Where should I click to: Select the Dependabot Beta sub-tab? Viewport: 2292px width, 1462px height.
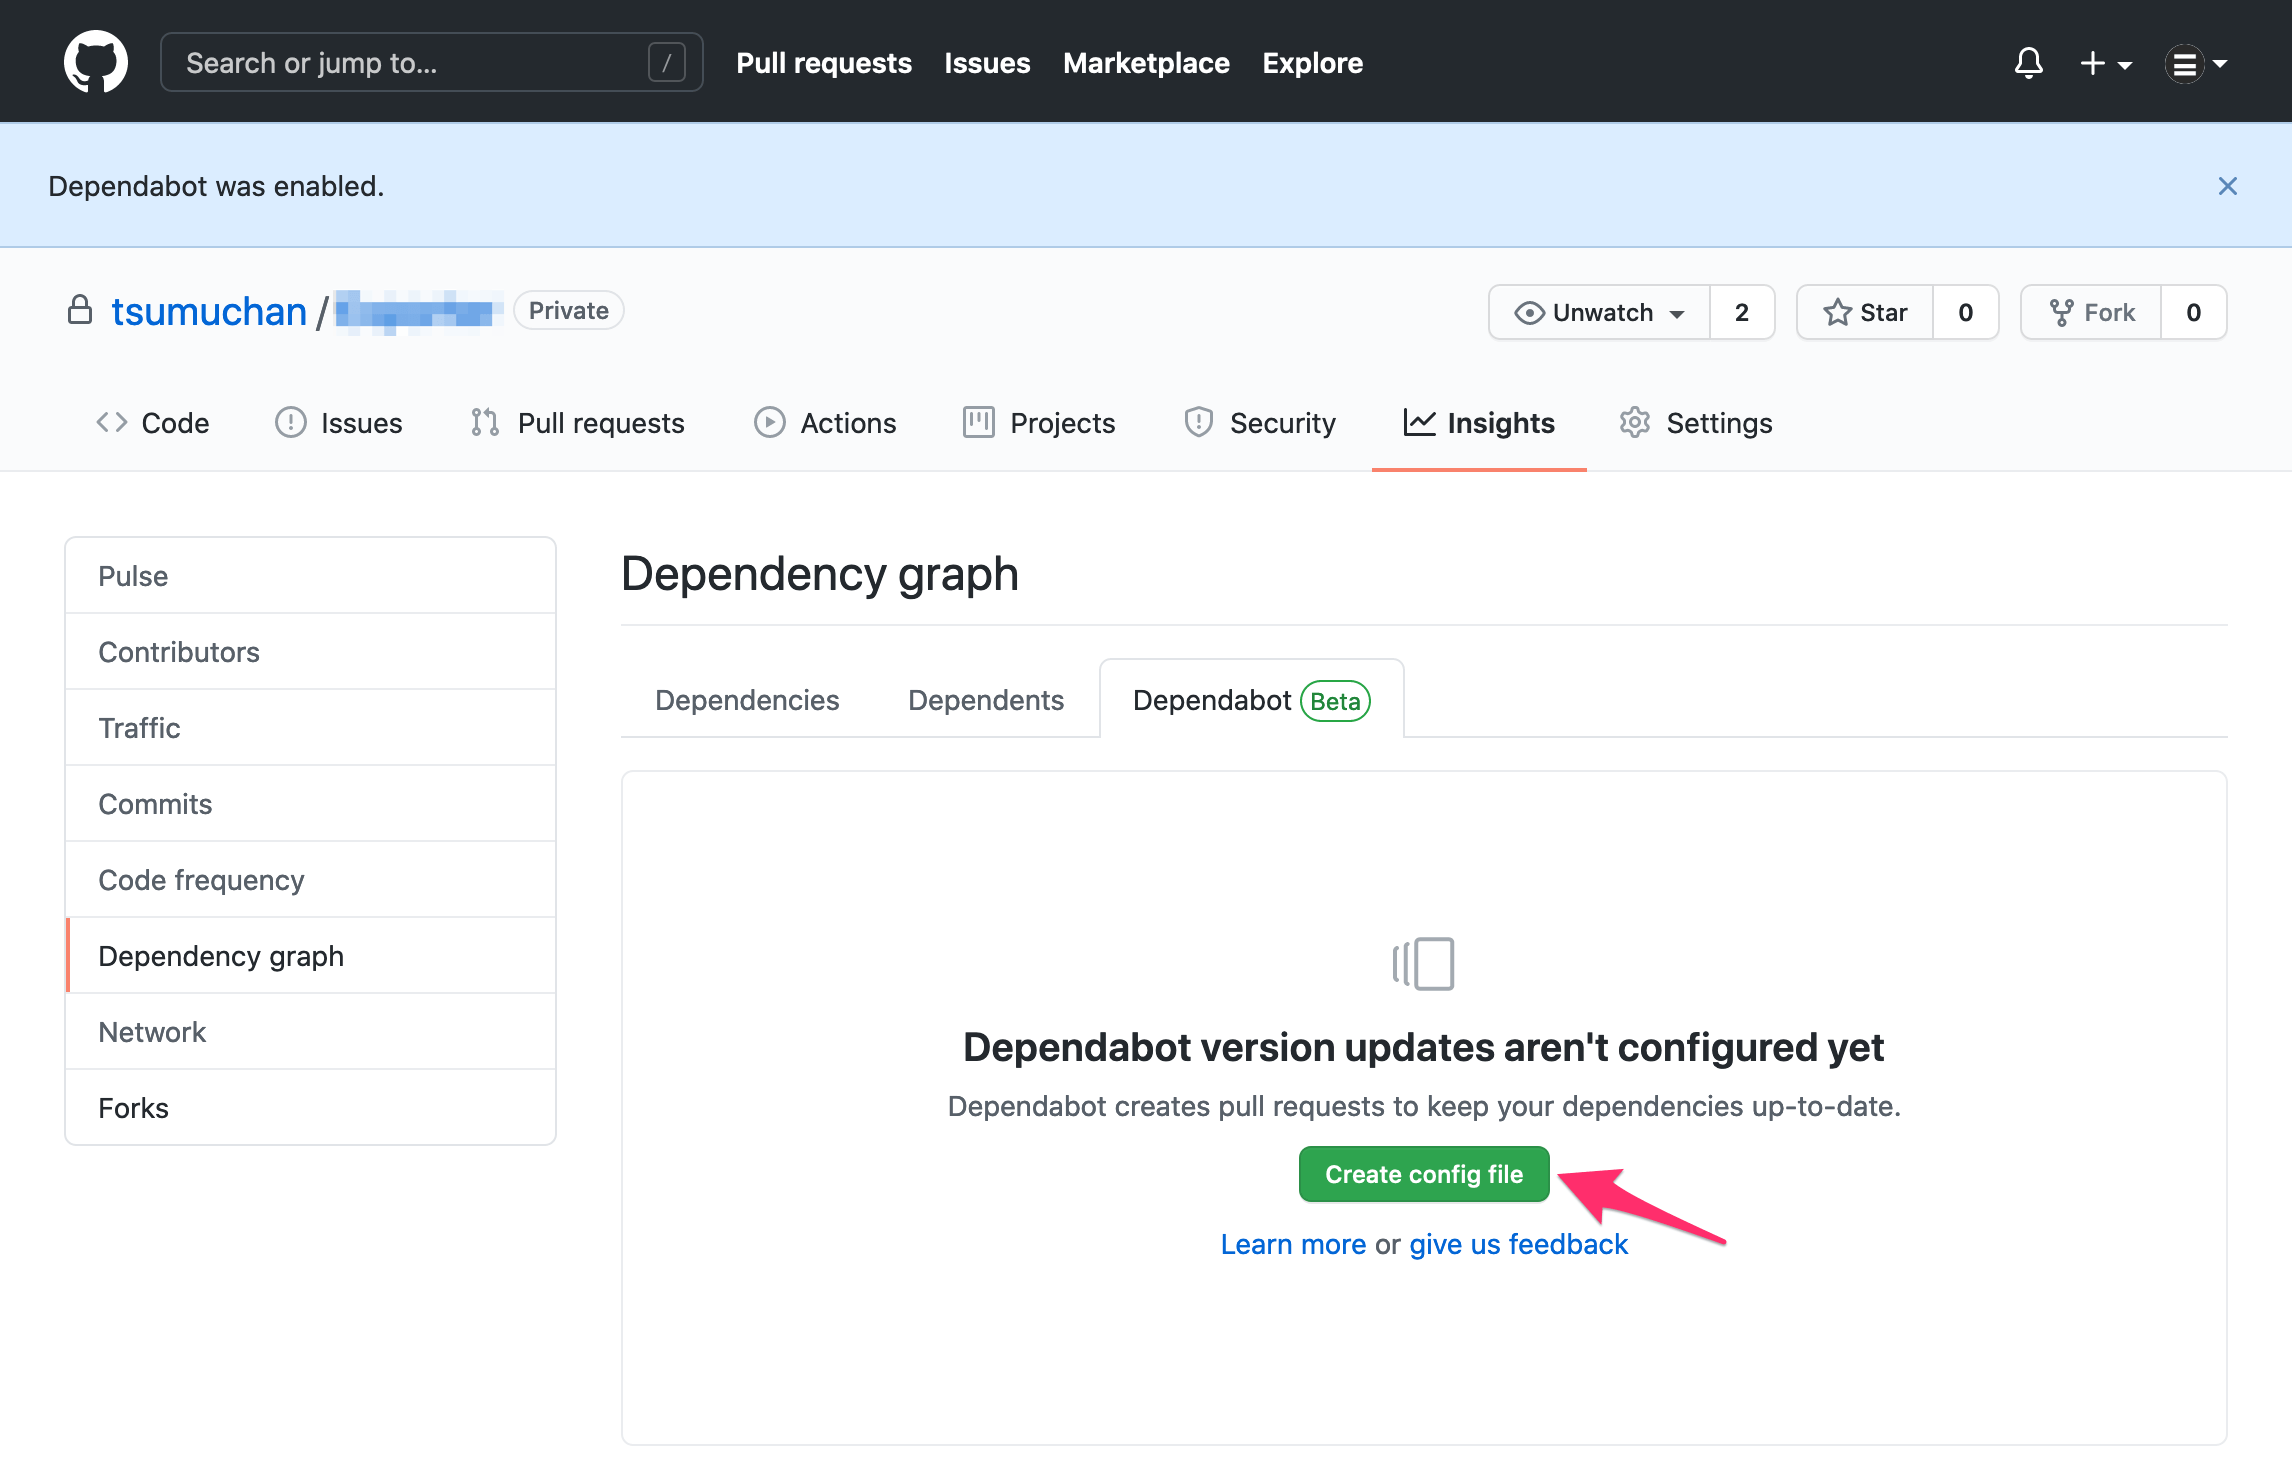click(x=1251, y=700)
